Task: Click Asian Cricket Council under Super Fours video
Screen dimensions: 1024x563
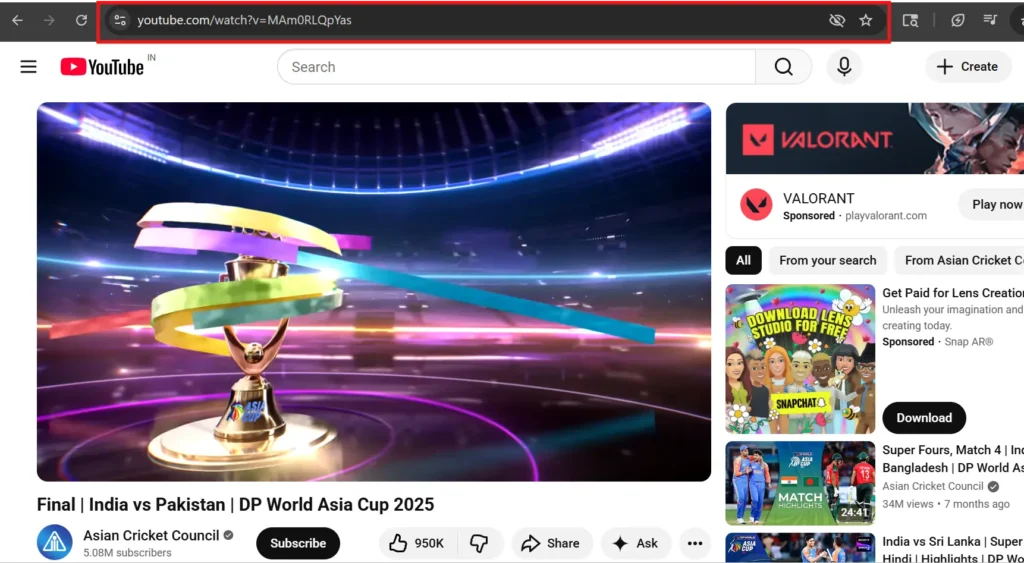Action: click(933, 486)
